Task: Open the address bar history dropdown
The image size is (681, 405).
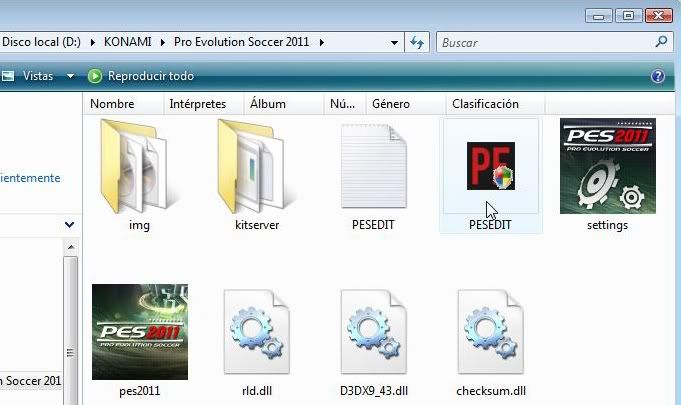Action: coord(394,43)
